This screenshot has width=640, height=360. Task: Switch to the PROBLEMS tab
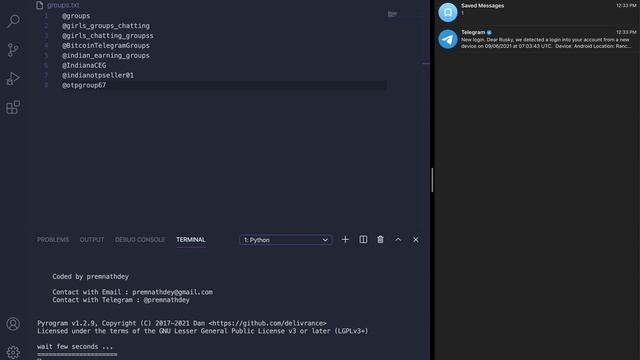pos(53,240)
